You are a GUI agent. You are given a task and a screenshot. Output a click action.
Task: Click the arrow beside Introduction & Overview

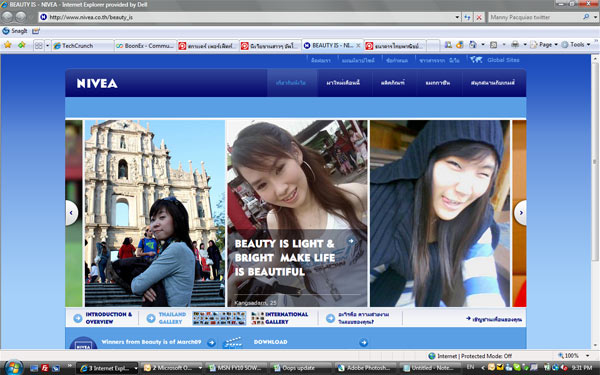78,318
